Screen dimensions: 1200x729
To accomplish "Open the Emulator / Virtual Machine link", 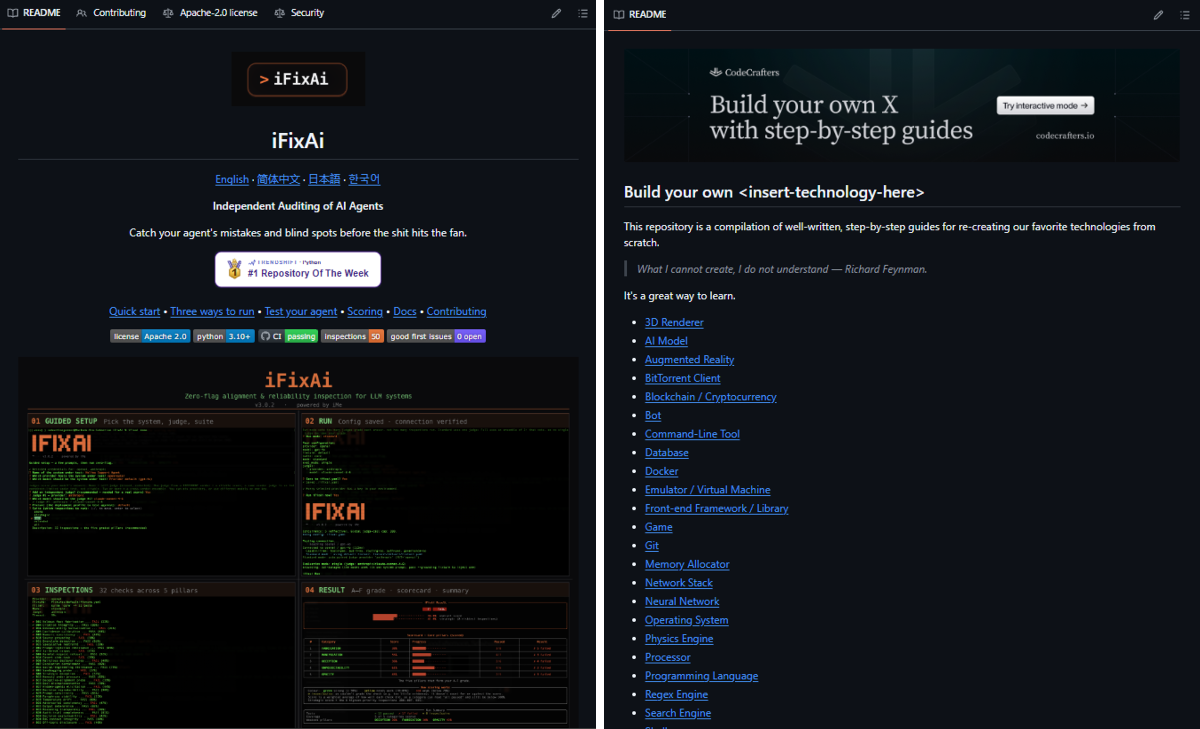I will click(707, 490).
